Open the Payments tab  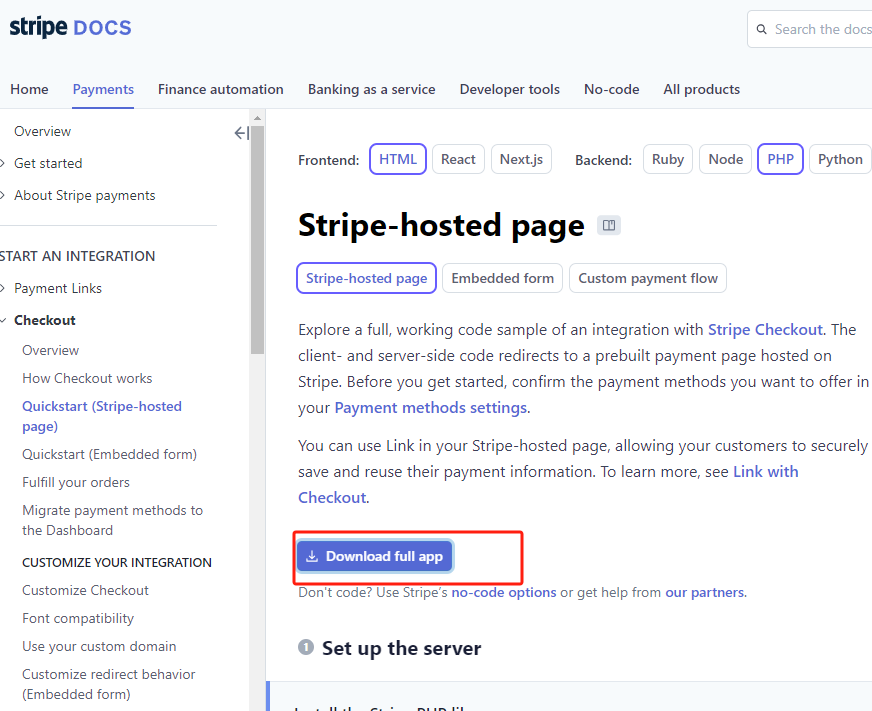[x=103, y=90]
